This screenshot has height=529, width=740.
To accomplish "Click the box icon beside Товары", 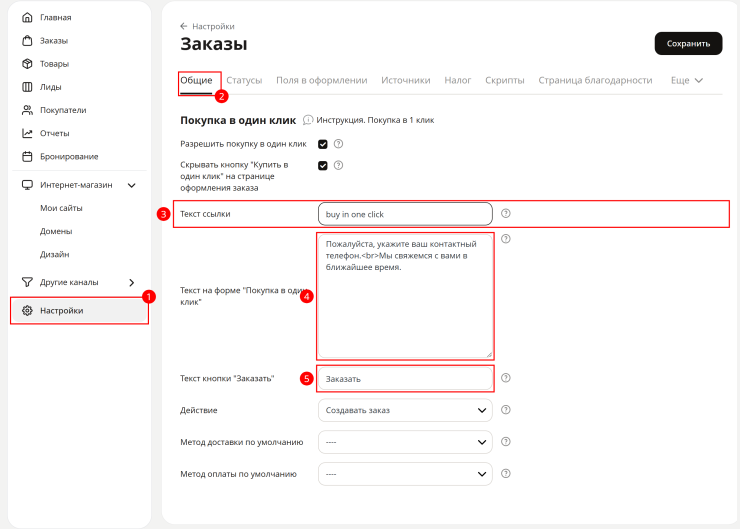I will 27,64.
